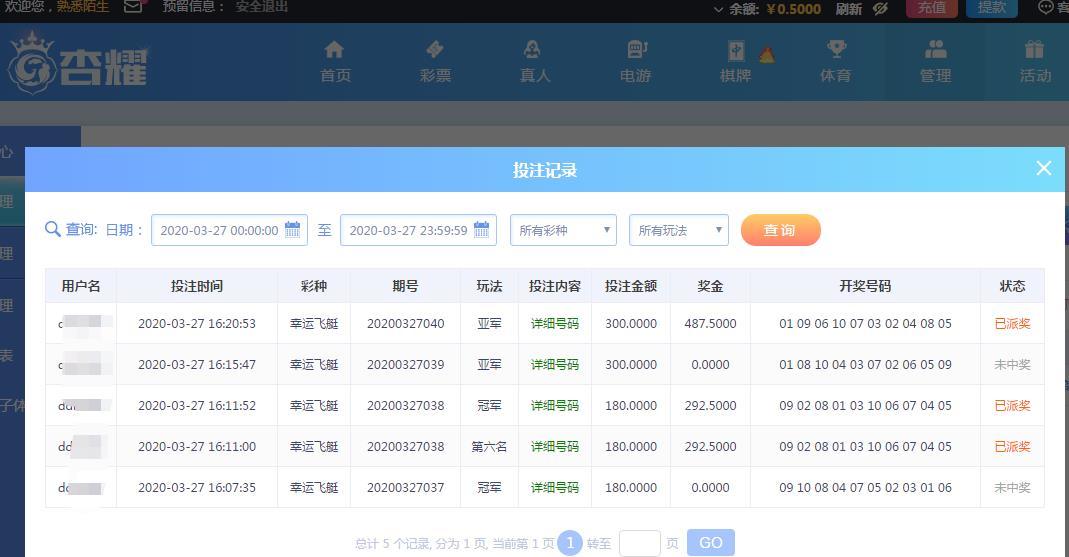Click 未中奖 status in 16:15:47 row
This screenshot has height=557, width=1069.
click(1012, 365)
